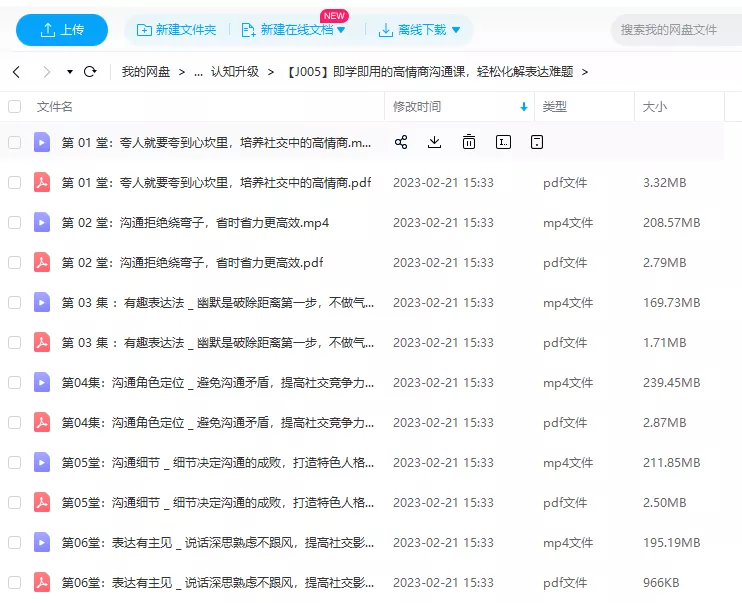Screen dimensions: 742x603
Task: Navigate to 我的网盘 in breadcrumb
Action: 146,72
